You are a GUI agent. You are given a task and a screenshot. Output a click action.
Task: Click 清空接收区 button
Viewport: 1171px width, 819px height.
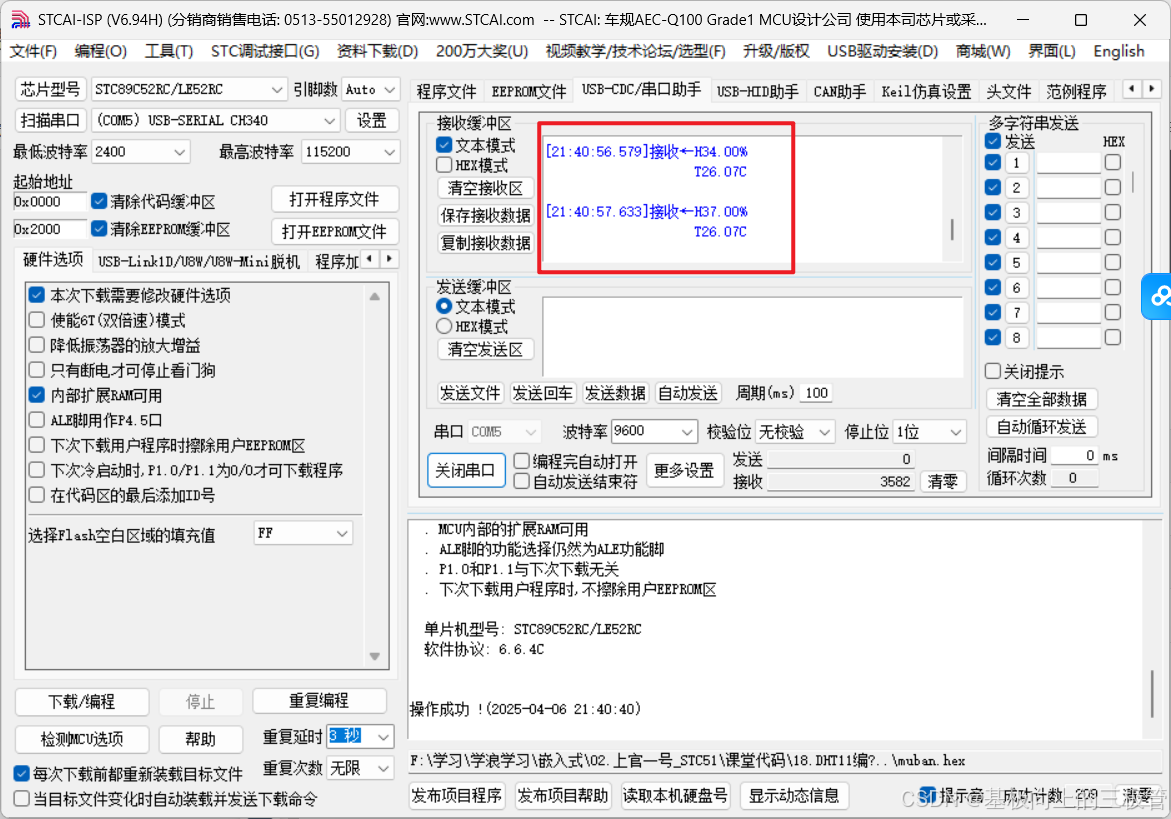tap(485, 187)
